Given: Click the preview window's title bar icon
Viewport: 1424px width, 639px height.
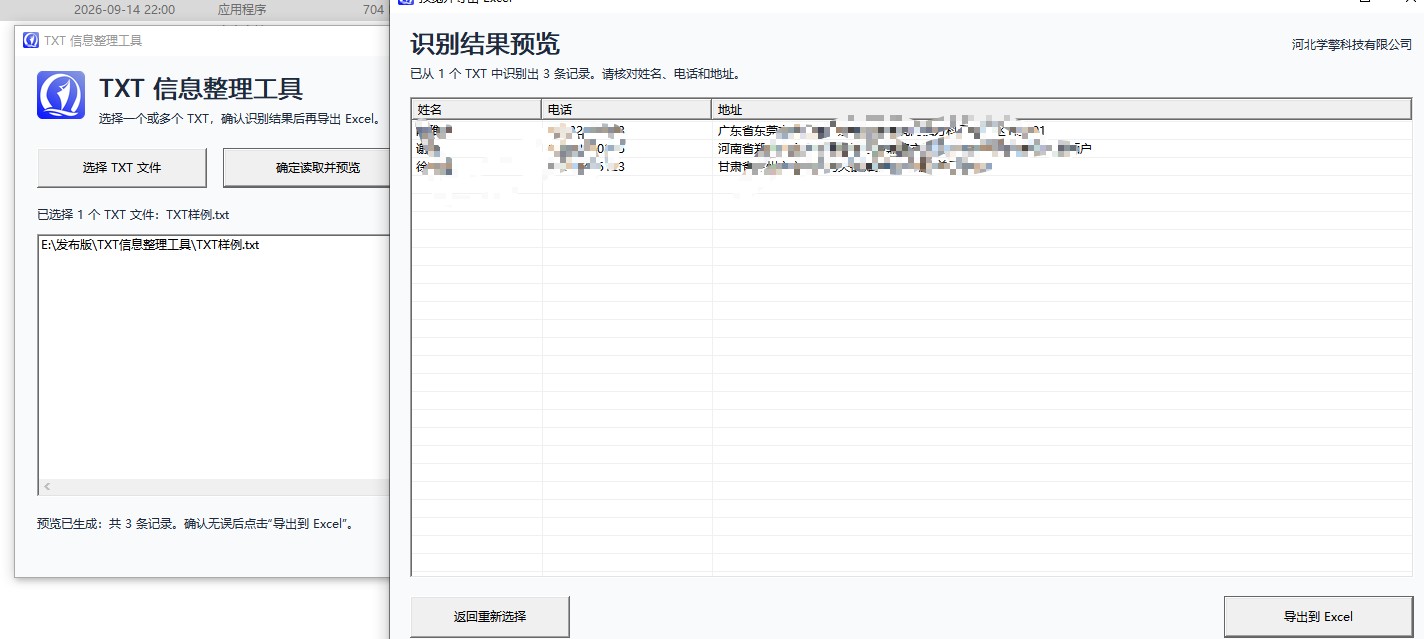Looking at the screenshot, I should [405, 3].
